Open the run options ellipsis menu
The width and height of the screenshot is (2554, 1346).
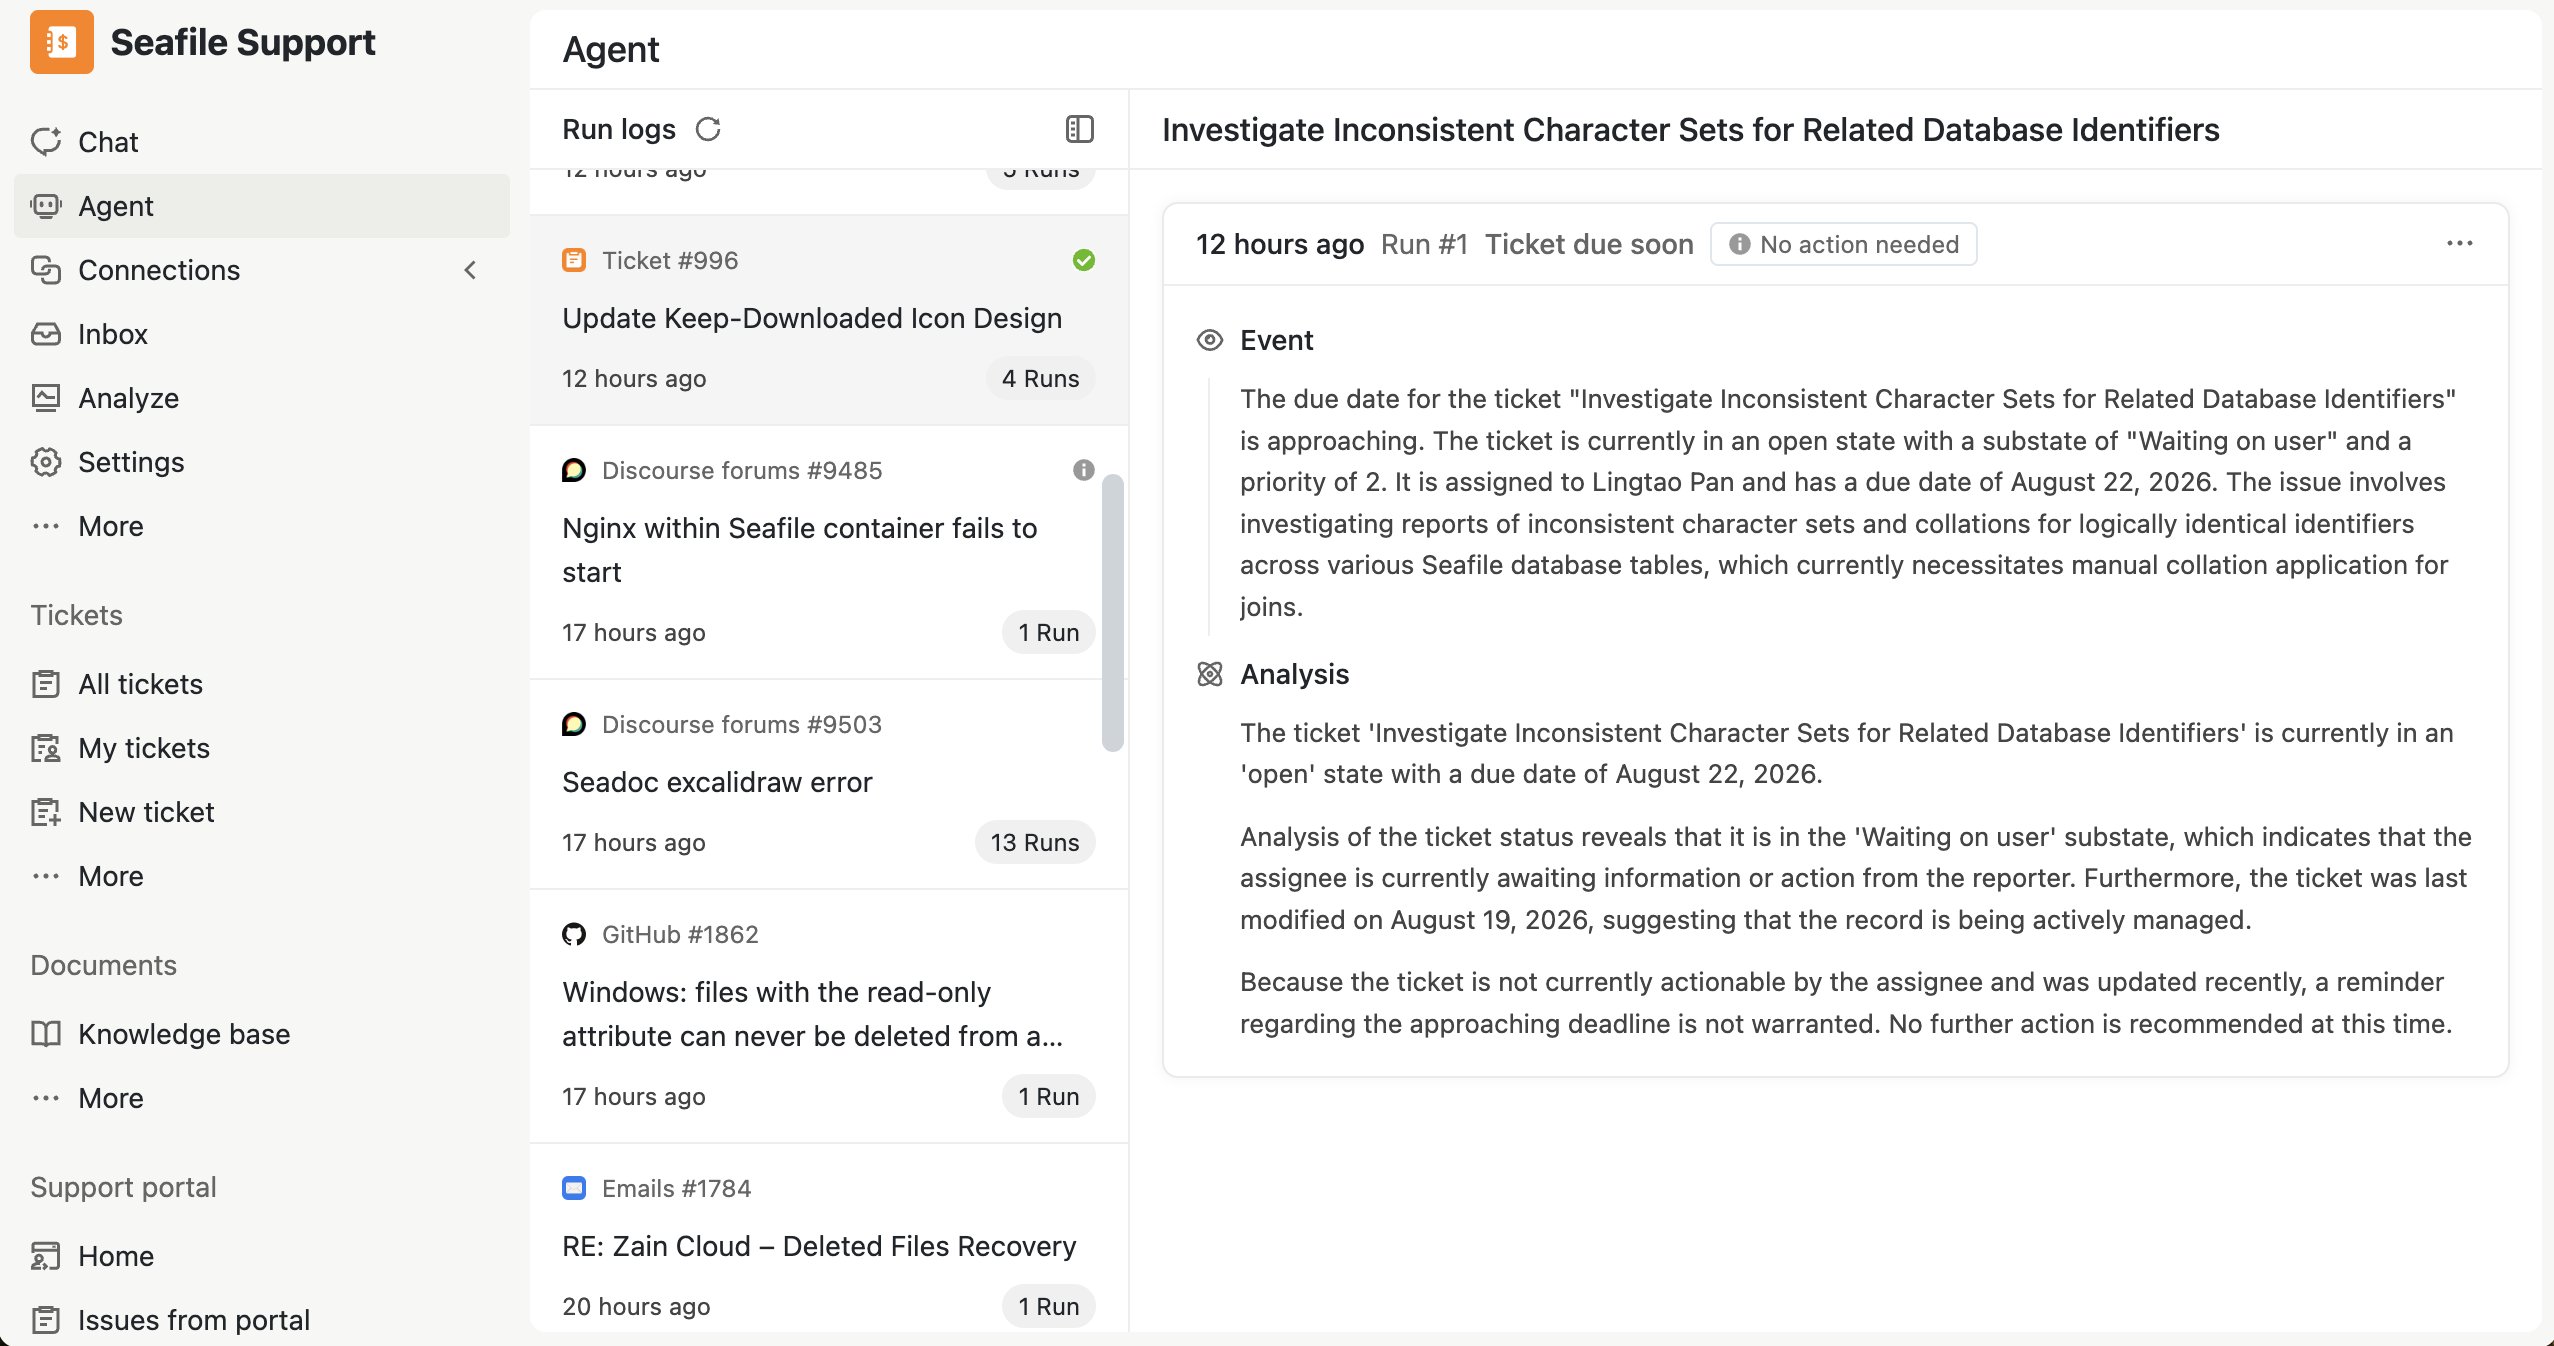pyautogui.click(x=2459, y=244)
